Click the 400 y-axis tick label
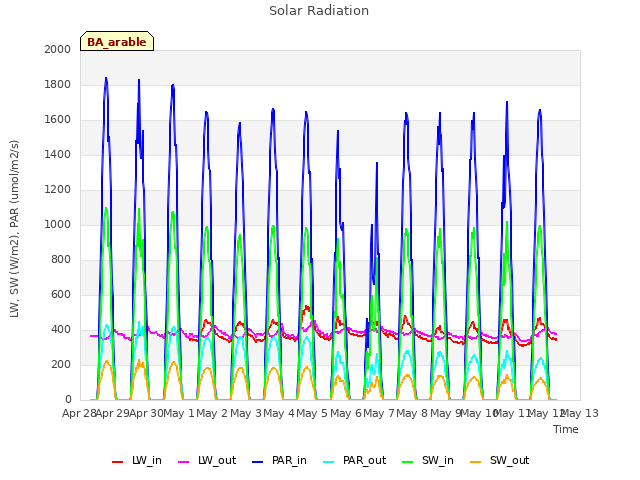 (x=61, y=329)
